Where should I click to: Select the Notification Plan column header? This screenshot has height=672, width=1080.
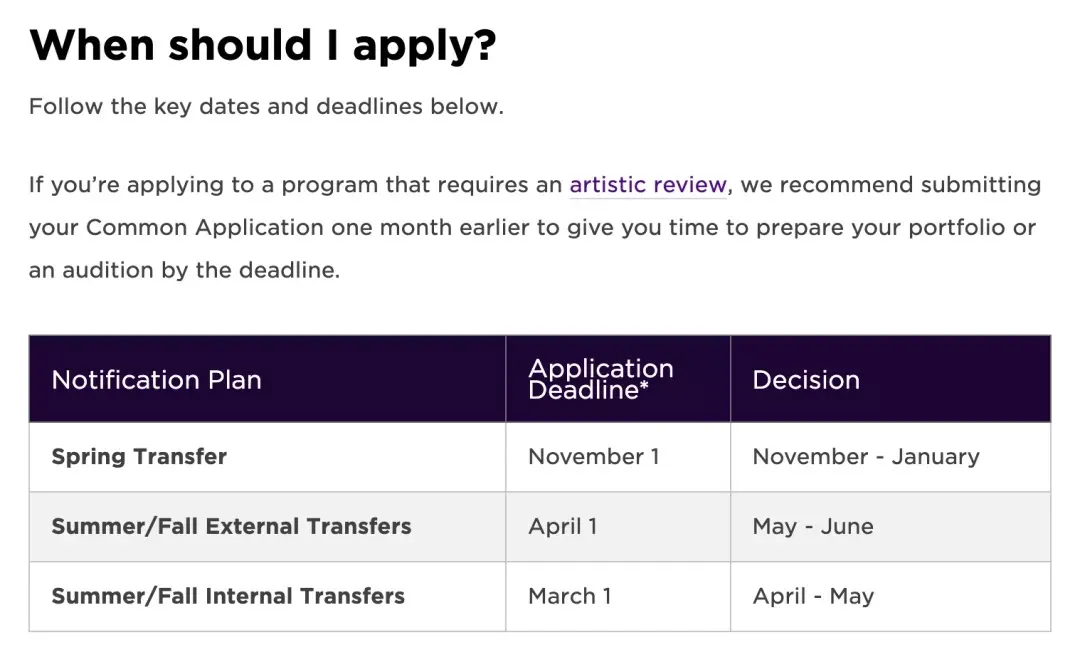(156, 380)
